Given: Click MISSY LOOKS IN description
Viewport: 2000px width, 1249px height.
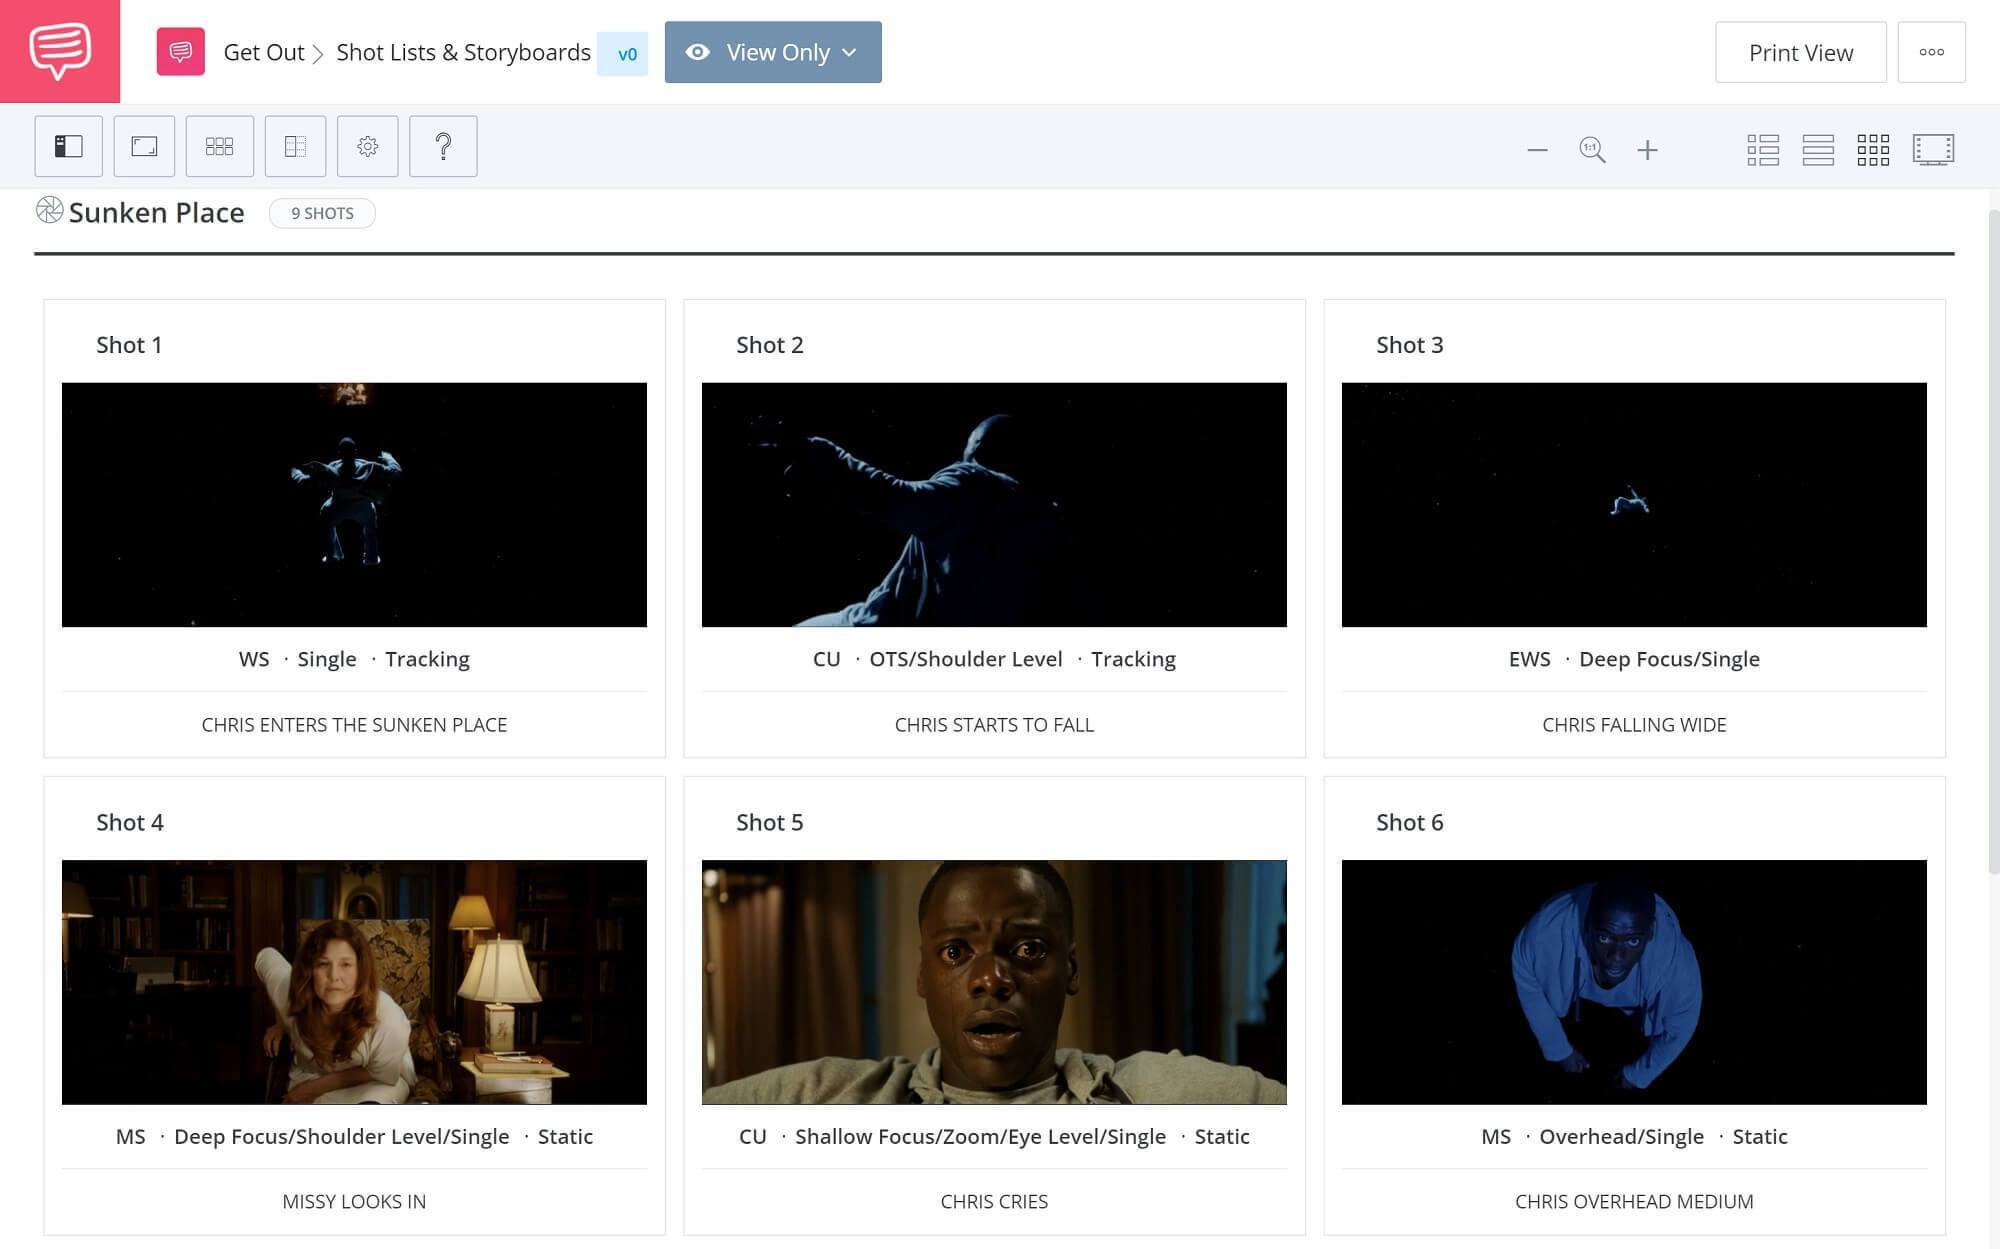Looking at the screenshot, I should click(354, 1202).
